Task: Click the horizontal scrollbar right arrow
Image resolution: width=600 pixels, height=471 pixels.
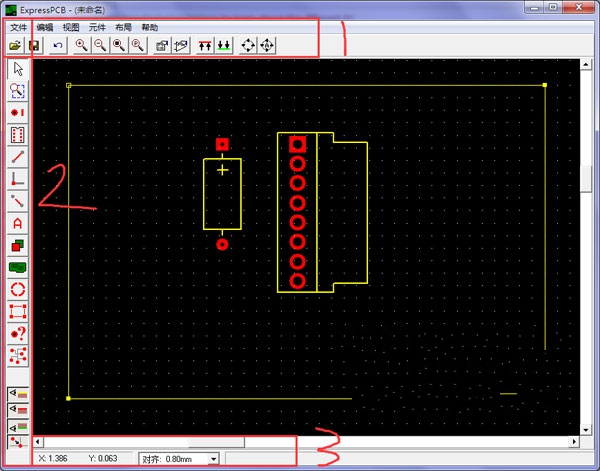Action: click(x=574, y=442)
